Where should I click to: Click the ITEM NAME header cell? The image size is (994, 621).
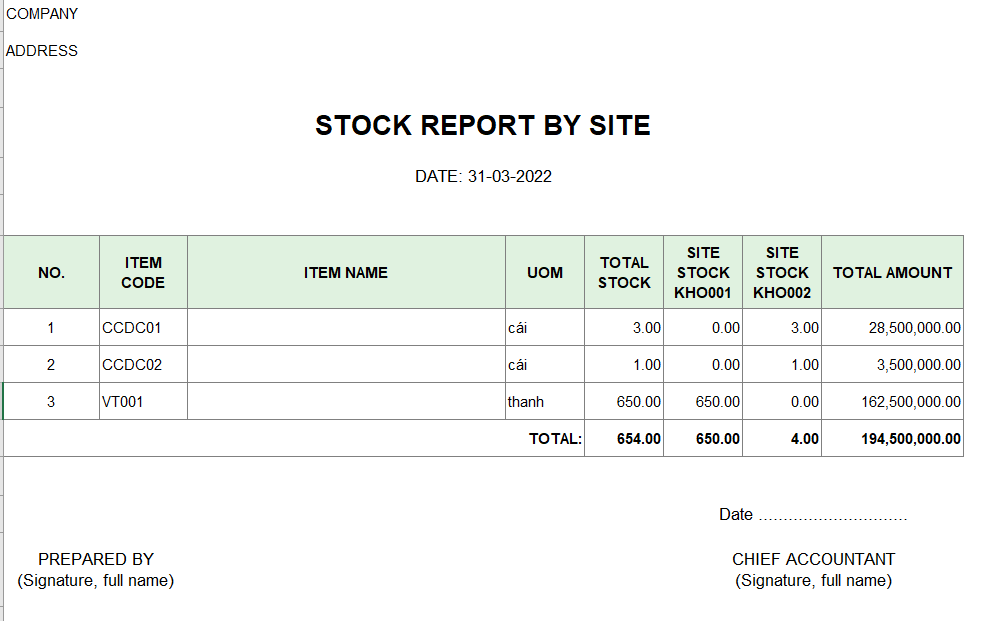(346, 272)
